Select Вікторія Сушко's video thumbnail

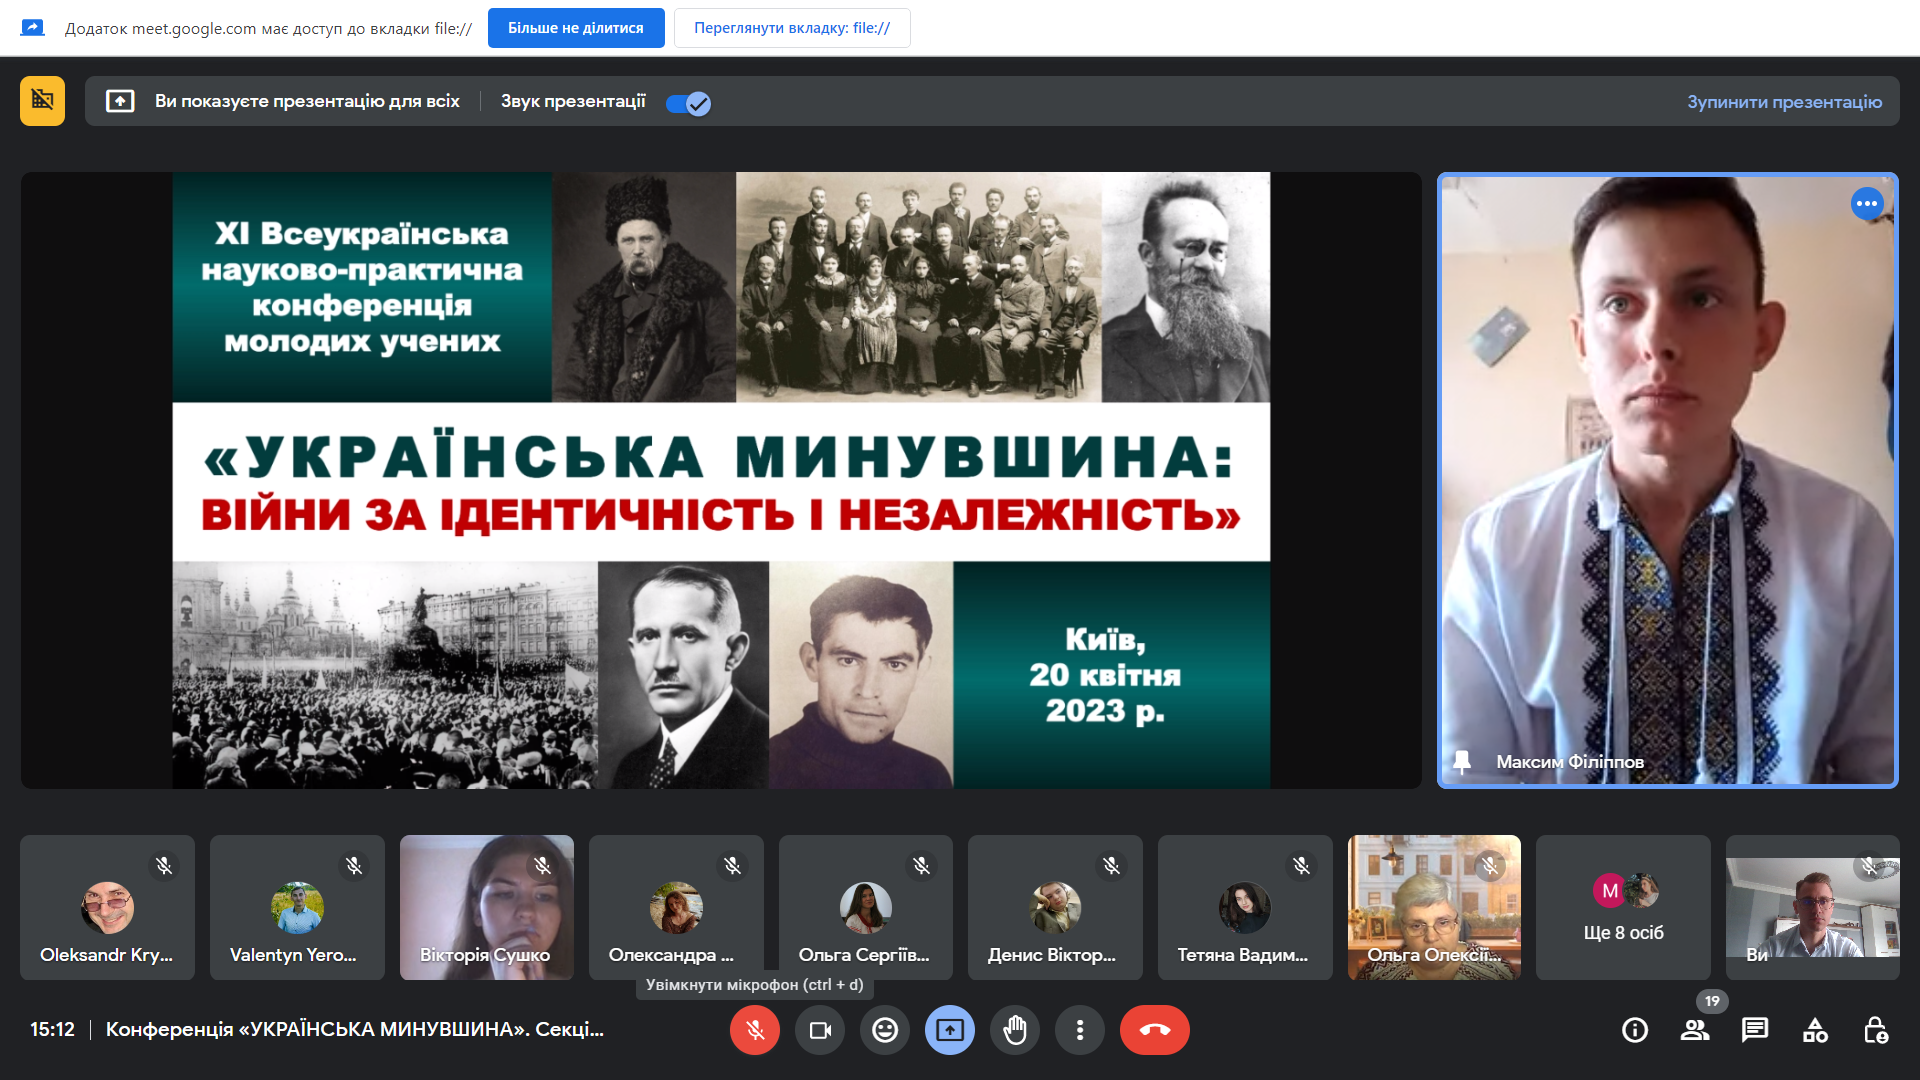click(x=487, y=908)
